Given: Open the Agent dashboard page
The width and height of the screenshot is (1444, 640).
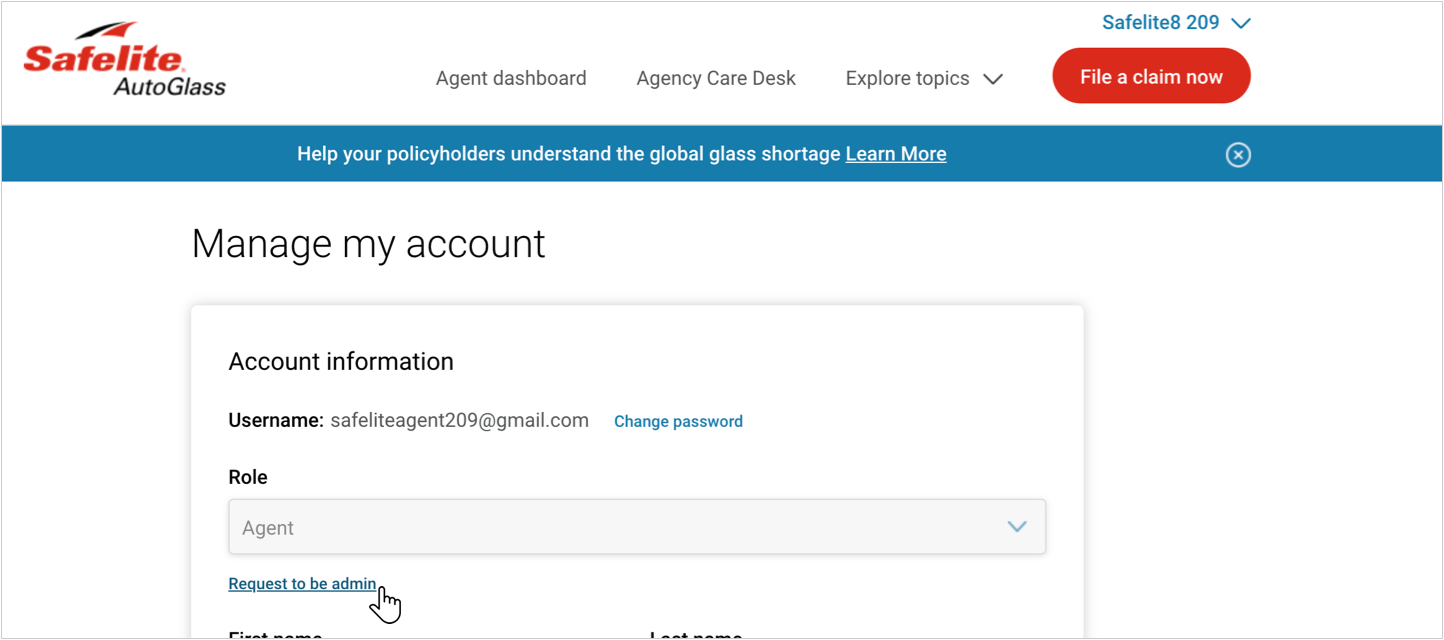Looking at the screenshot, I should [511, 78].
